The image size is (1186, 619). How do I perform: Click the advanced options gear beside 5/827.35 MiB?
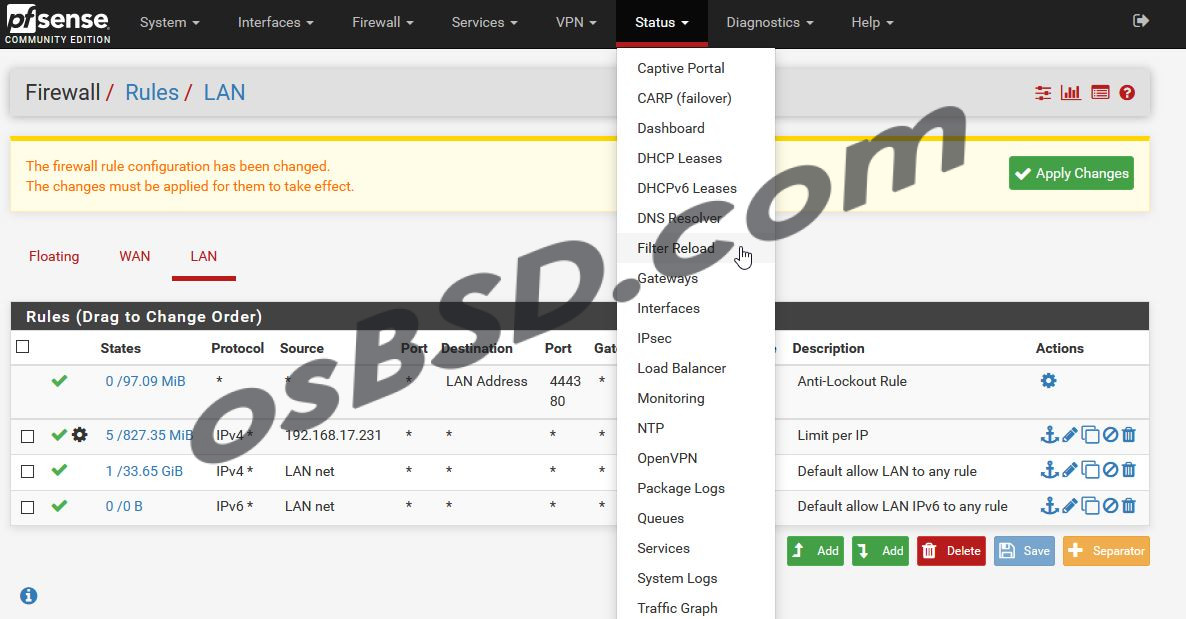coord(79,434)
